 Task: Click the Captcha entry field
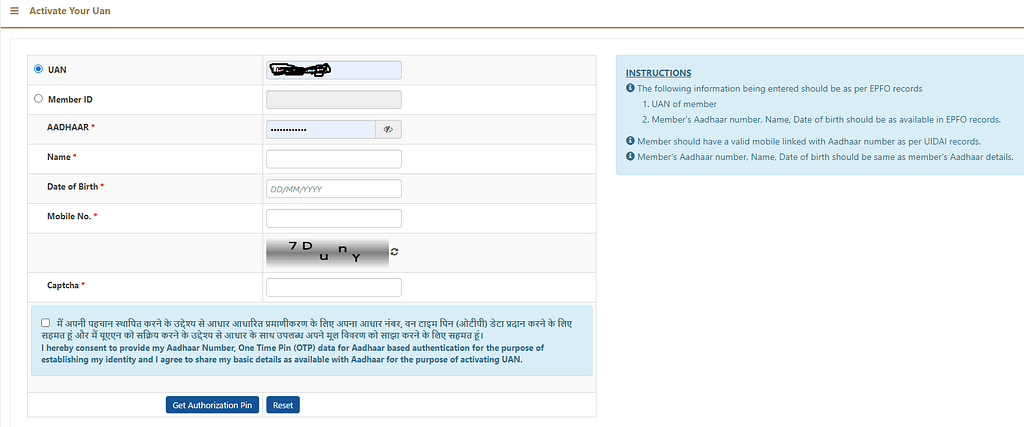coord(333,287)
